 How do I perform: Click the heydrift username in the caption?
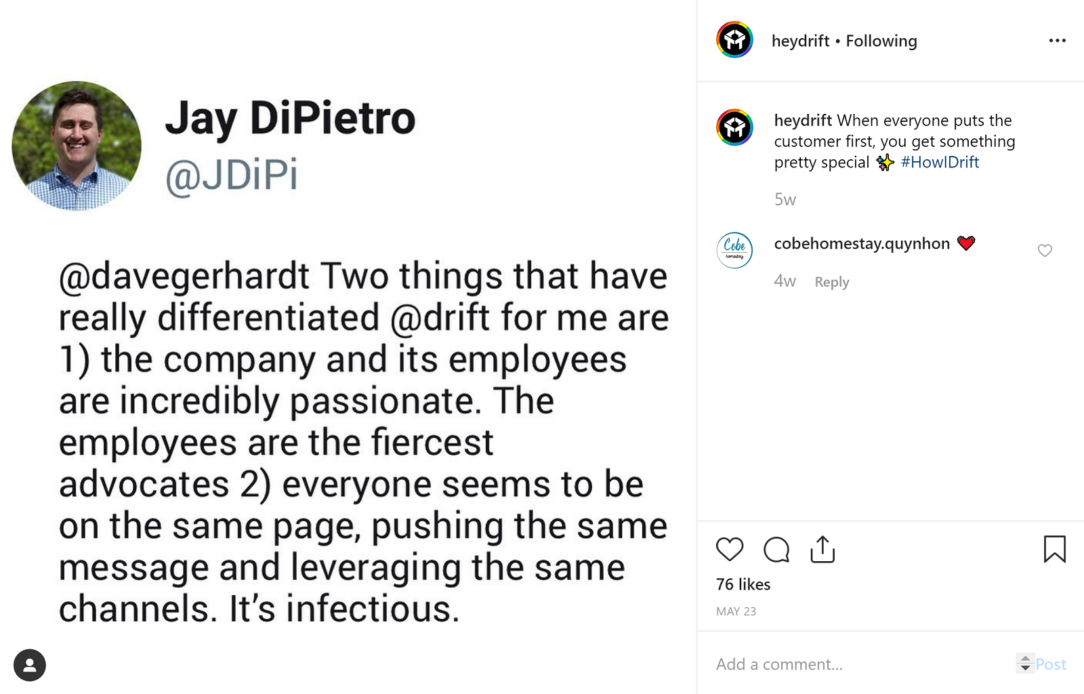805,119
